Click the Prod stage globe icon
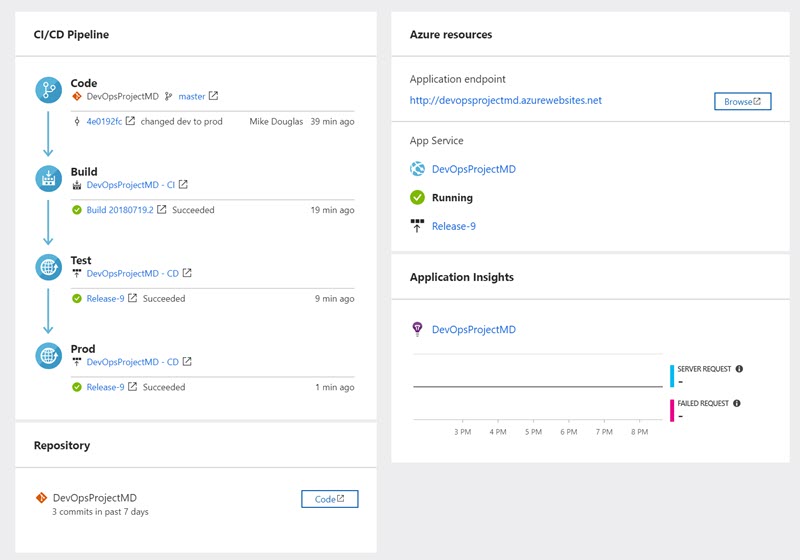 point(48,355)
